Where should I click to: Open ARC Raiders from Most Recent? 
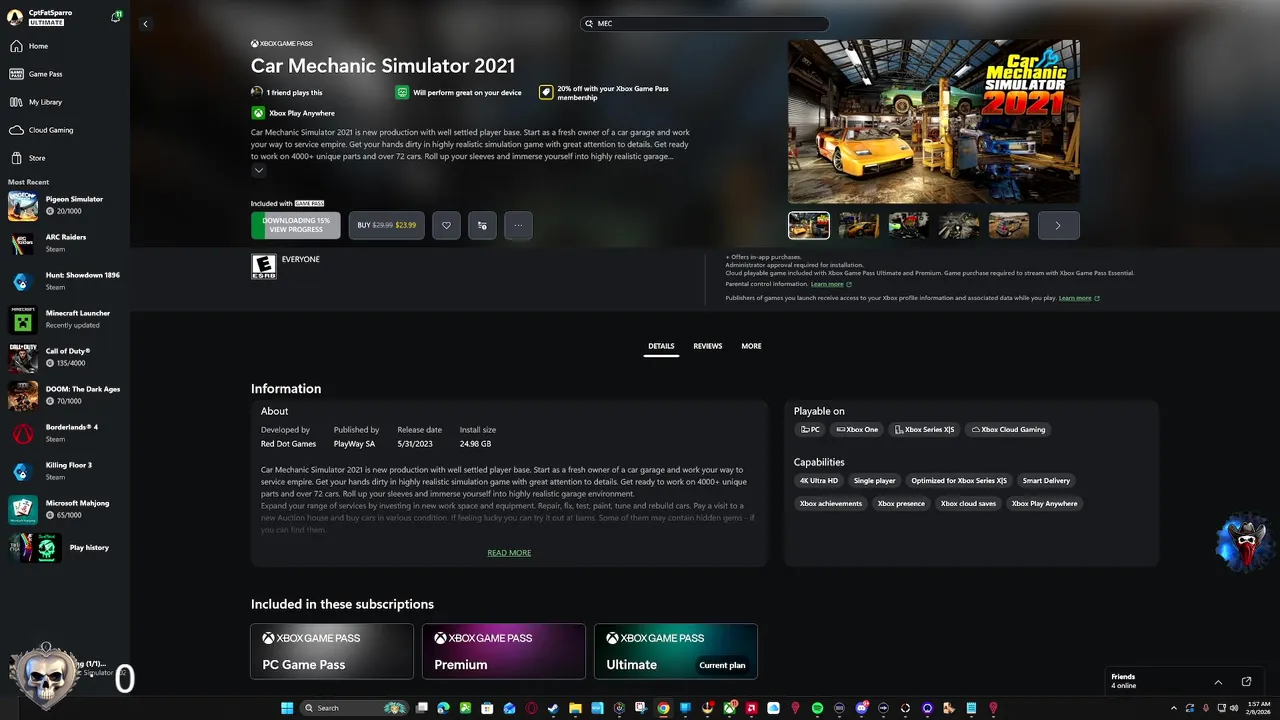(x=65, y=243)
